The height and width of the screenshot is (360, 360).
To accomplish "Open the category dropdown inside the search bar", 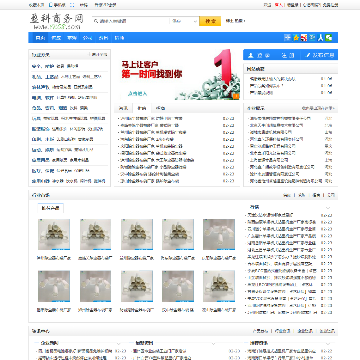I will tap(185, 21).
